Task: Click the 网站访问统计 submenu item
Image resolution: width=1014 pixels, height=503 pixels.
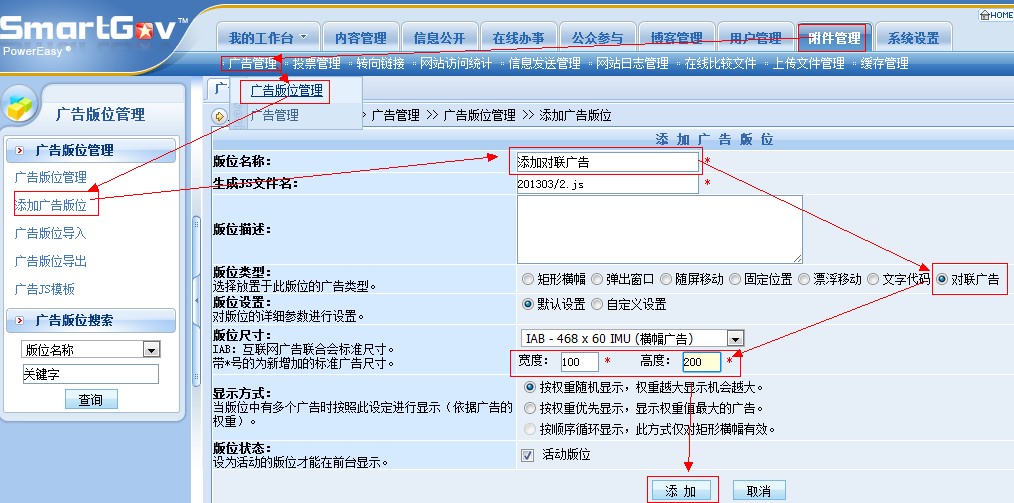Action: click(456, 64)
